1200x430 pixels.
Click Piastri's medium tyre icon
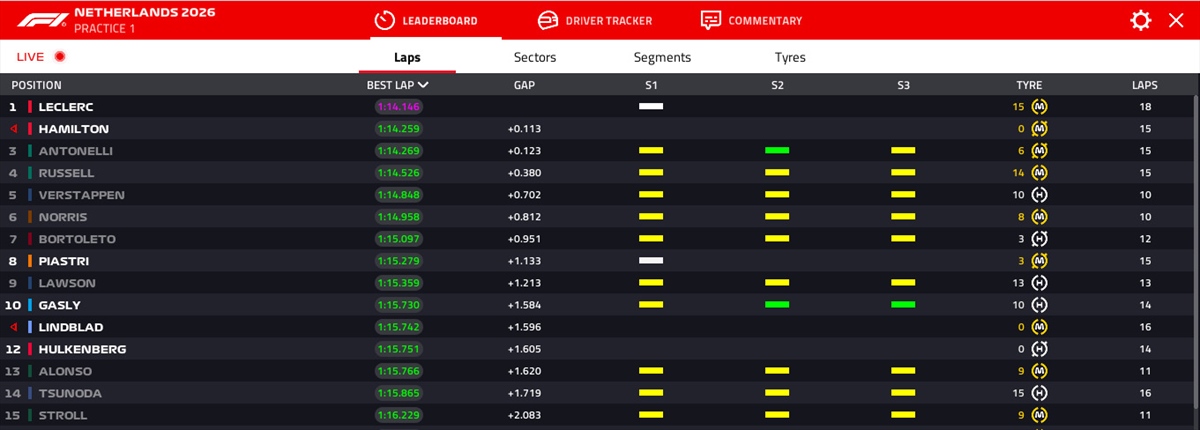[1039, 260]
